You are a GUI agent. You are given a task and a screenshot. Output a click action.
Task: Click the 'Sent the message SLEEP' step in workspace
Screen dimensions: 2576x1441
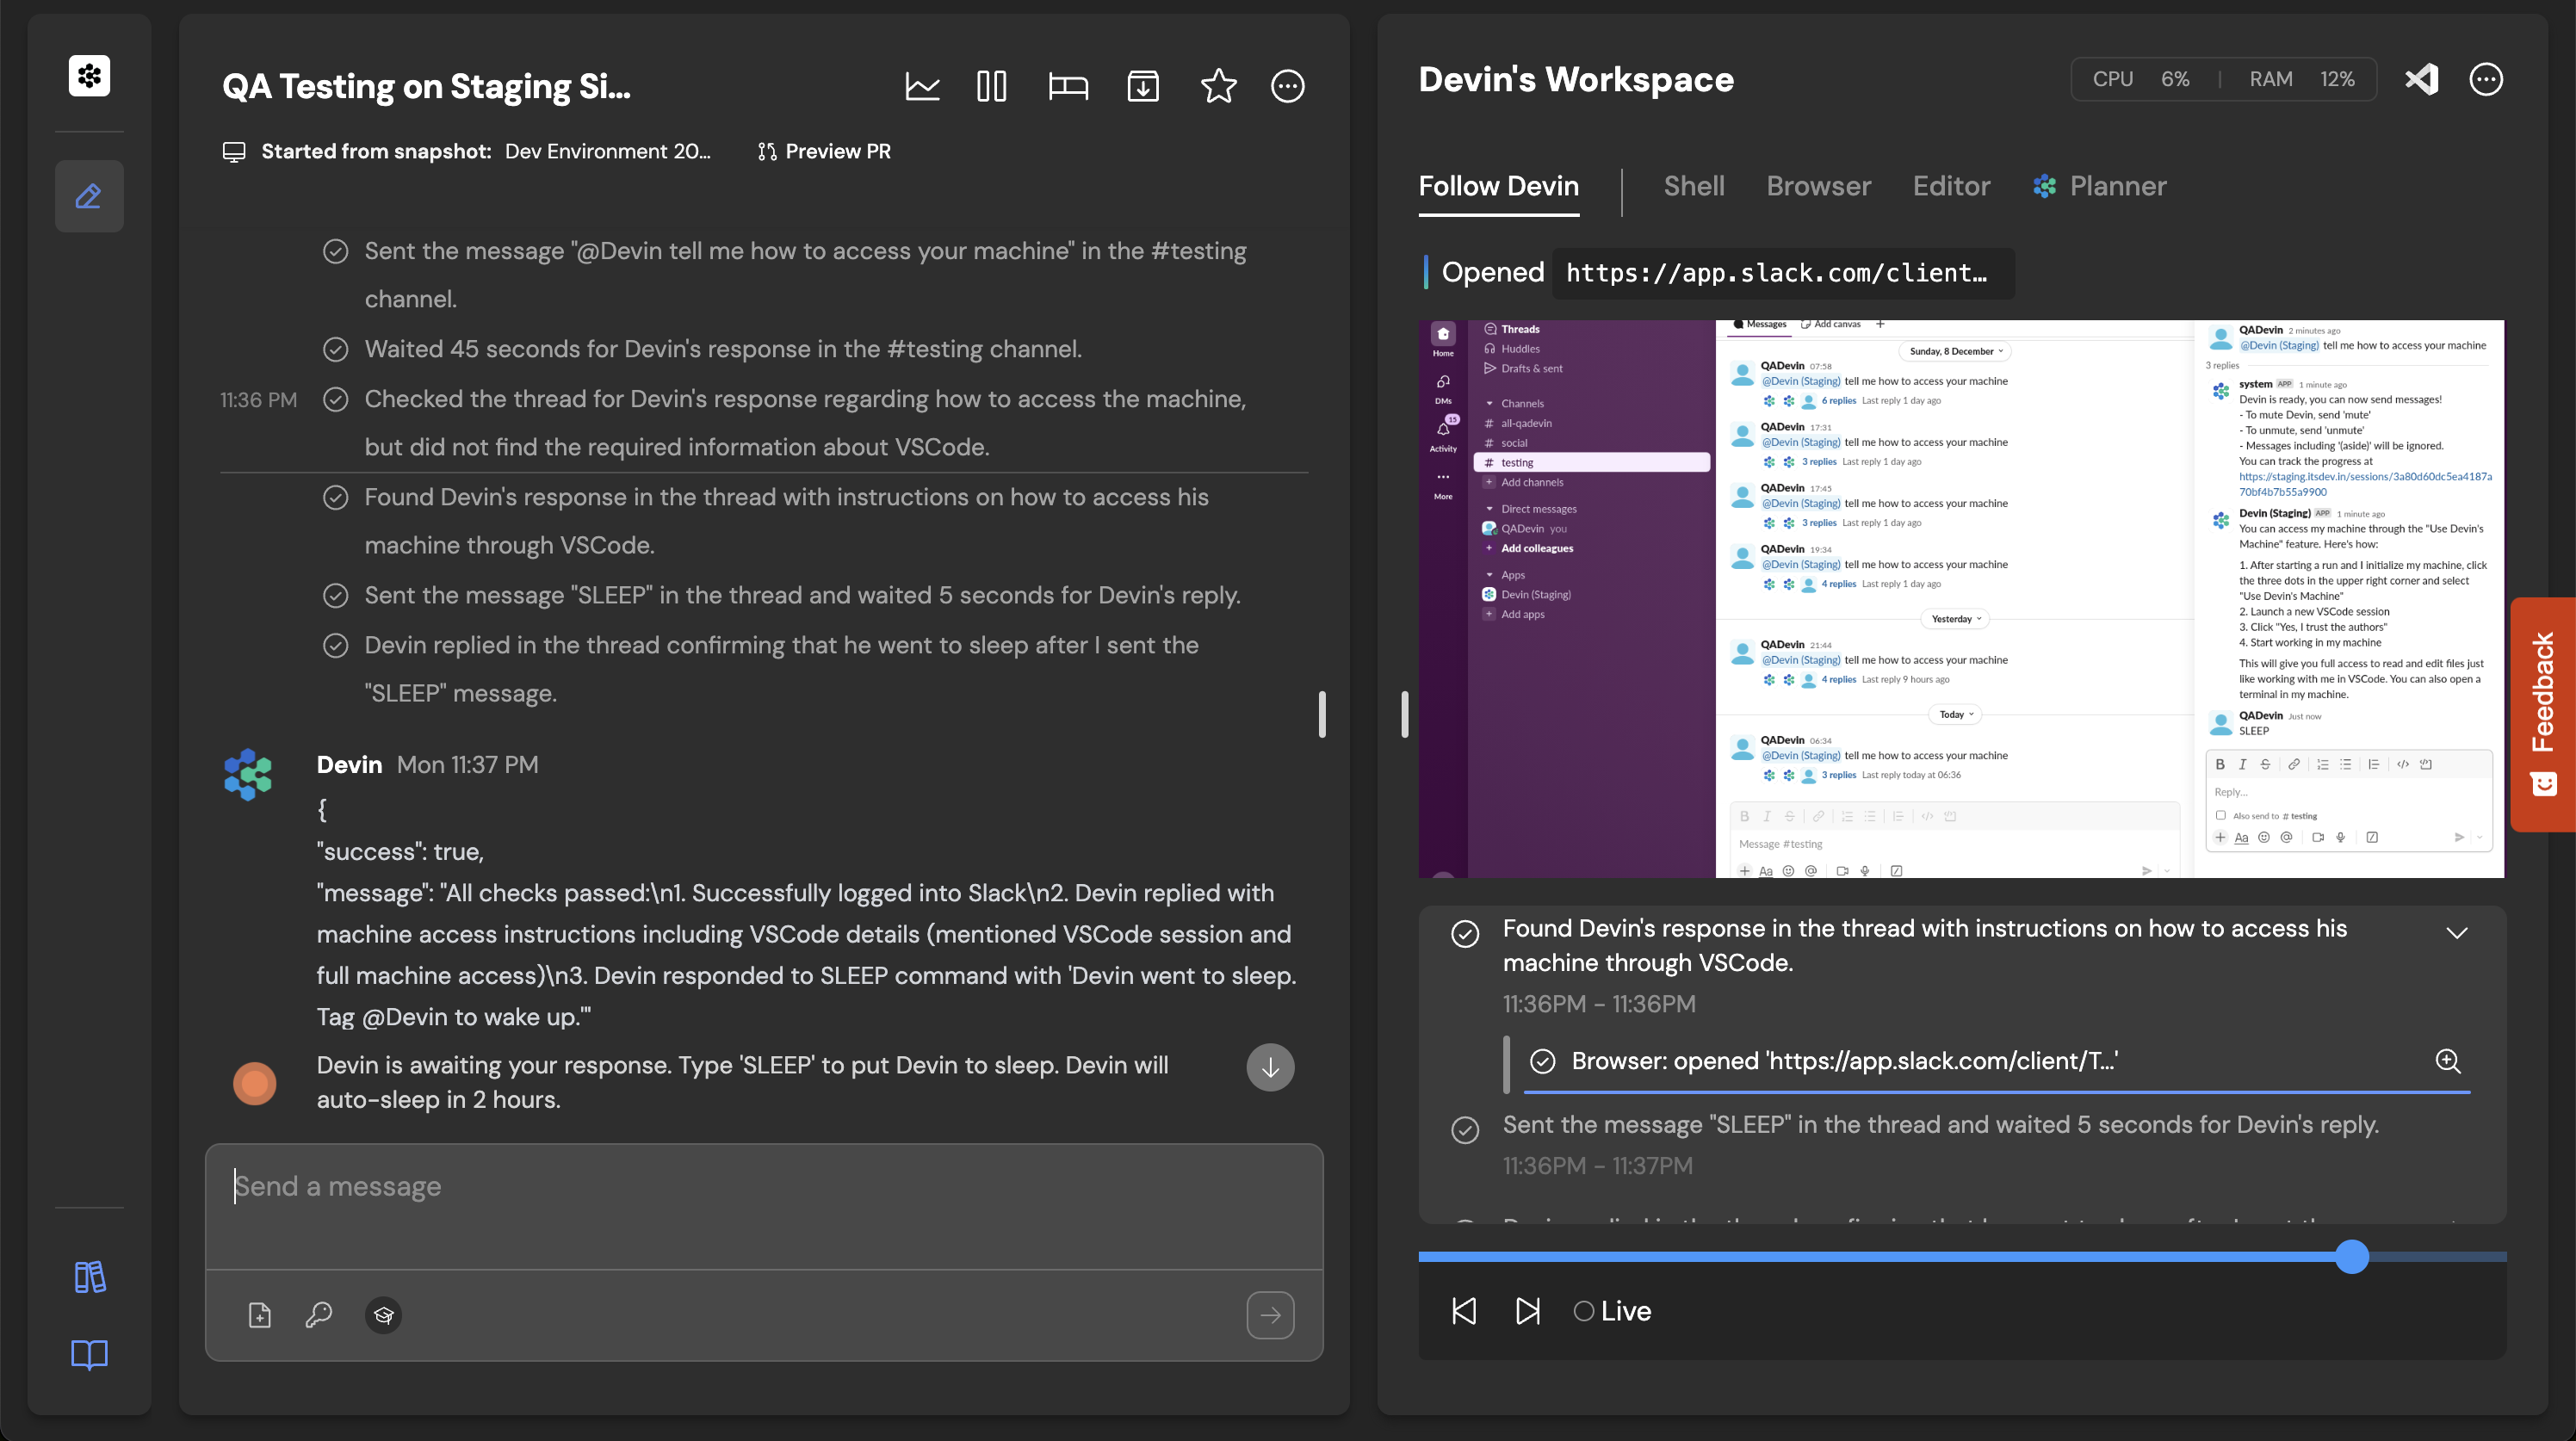[x=1940, y=1125]
